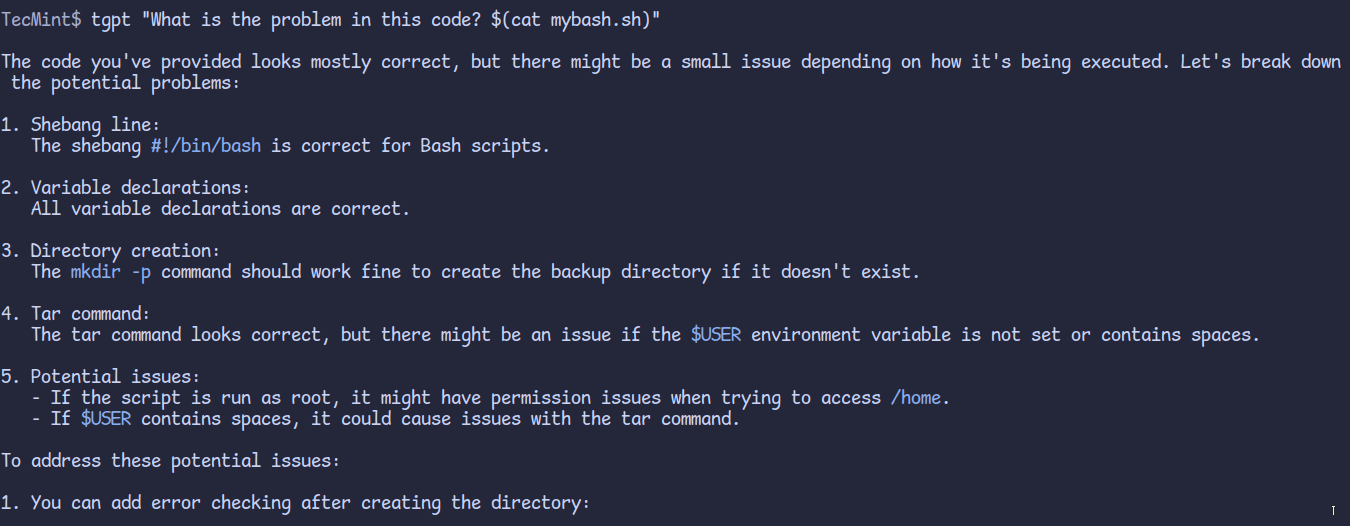Click the '5. Potential issues:' heading
The width and height of the screenshot is (1350, 526).
[x=101, y=376]
